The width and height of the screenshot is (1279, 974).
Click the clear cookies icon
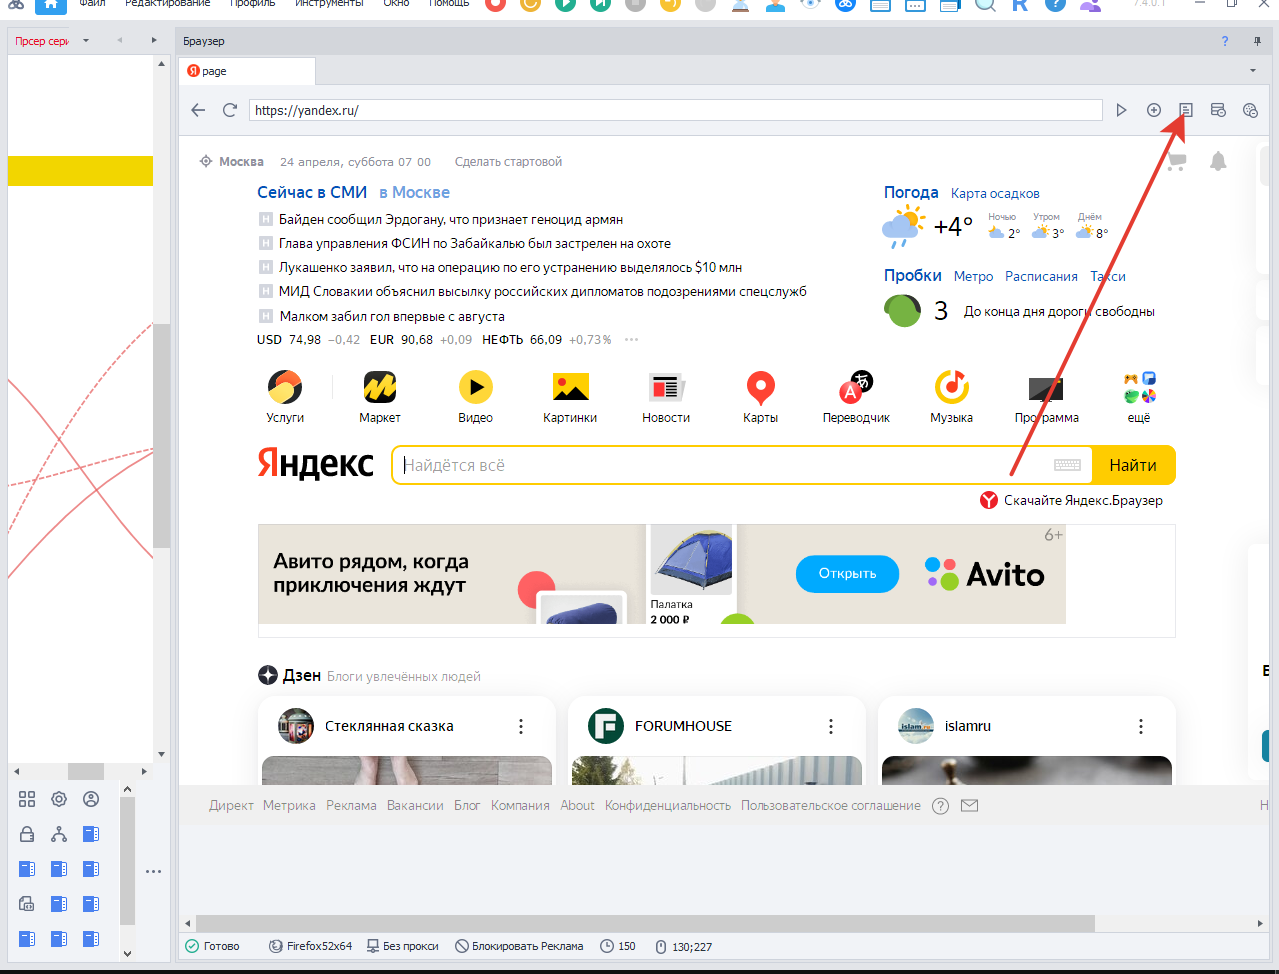pyautogui.click(x=1250, y=110)
